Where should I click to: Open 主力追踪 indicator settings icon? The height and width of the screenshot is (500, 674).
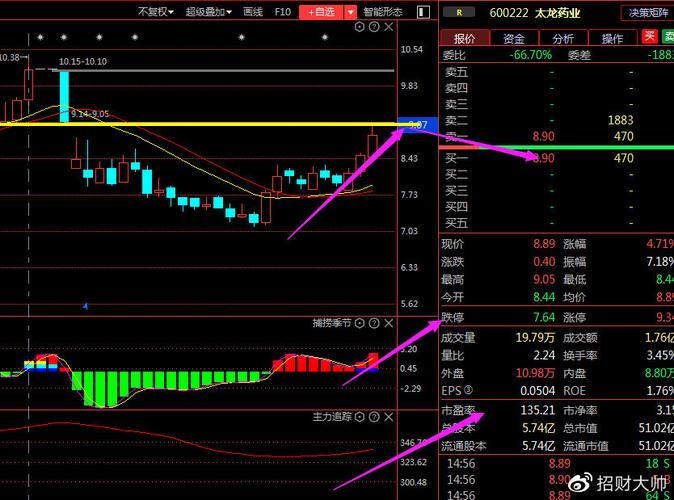pyautogui.click(x=360, y=417)
